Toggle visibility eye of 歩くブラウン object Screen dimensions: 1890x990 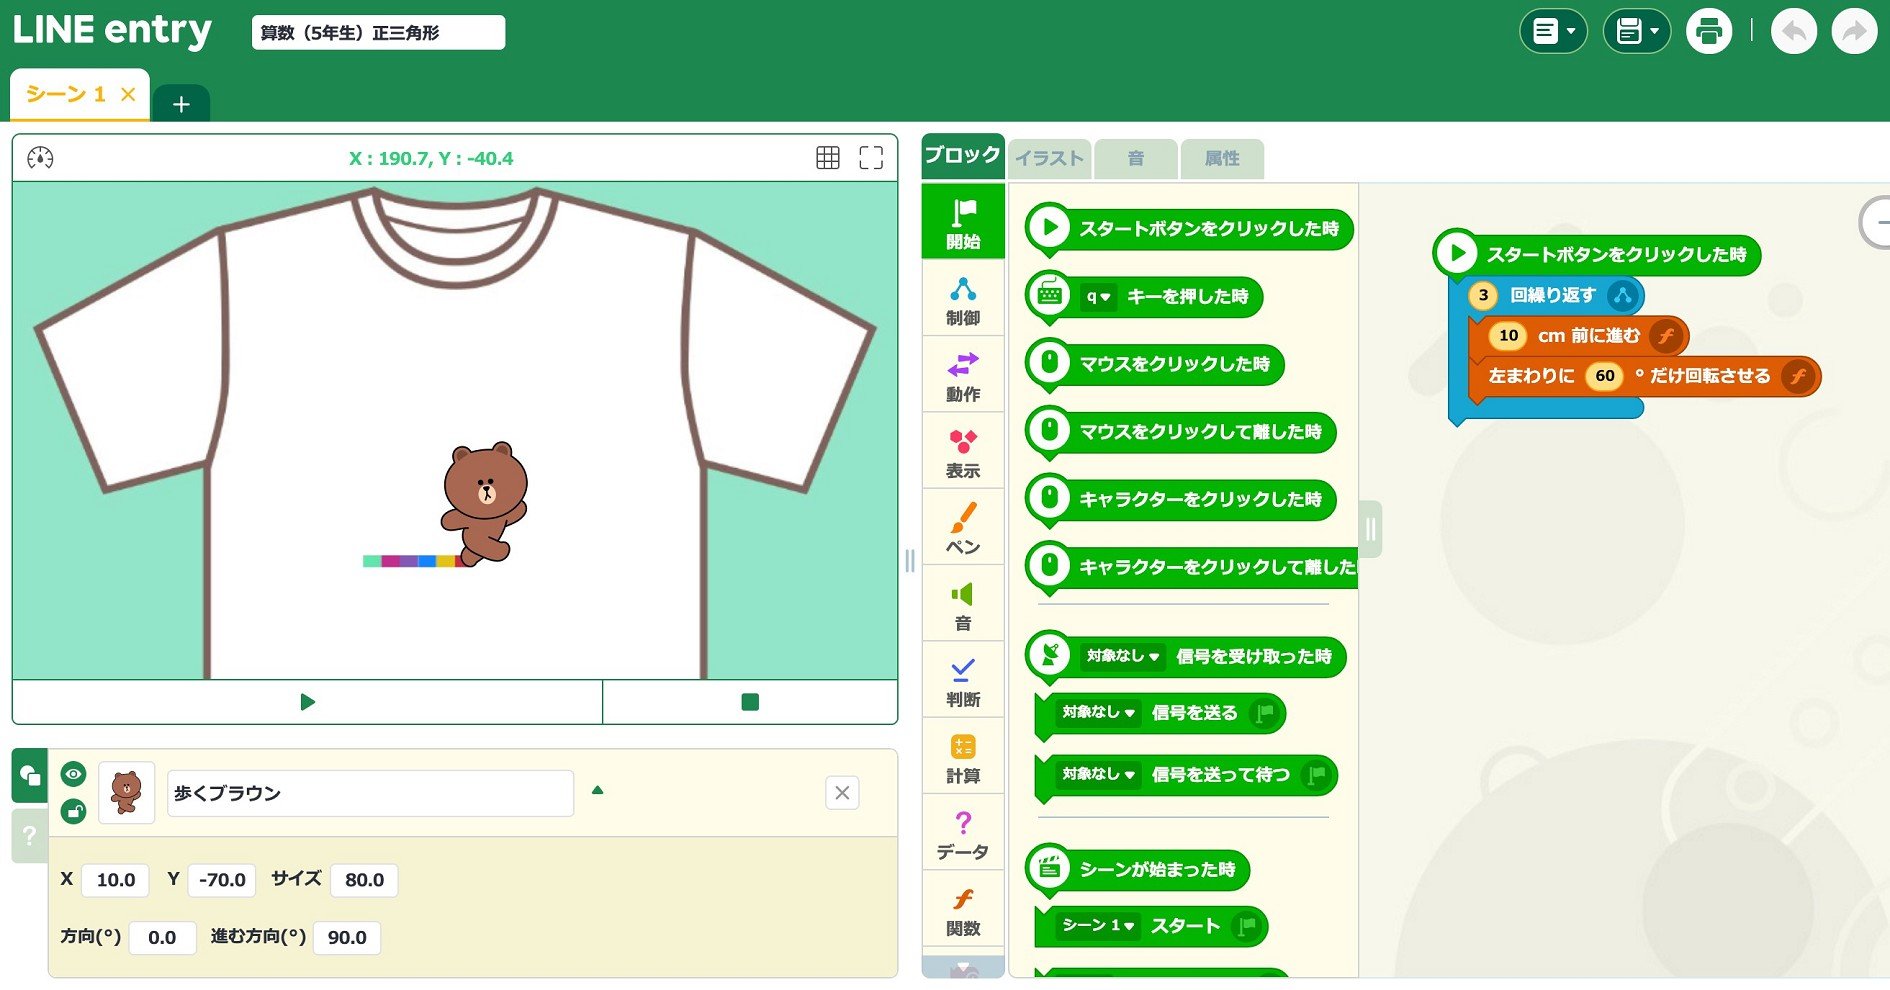[x=73, y=774]
